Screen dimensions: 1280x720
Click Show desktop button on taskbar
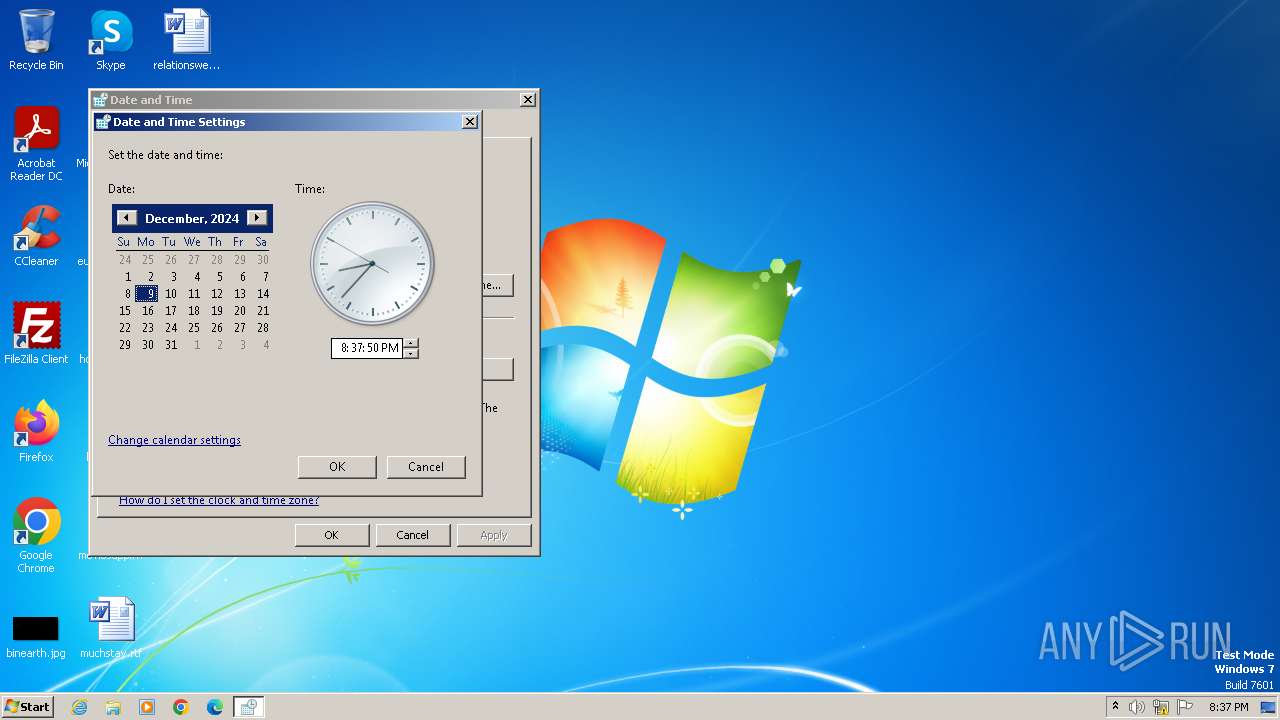1268,707
